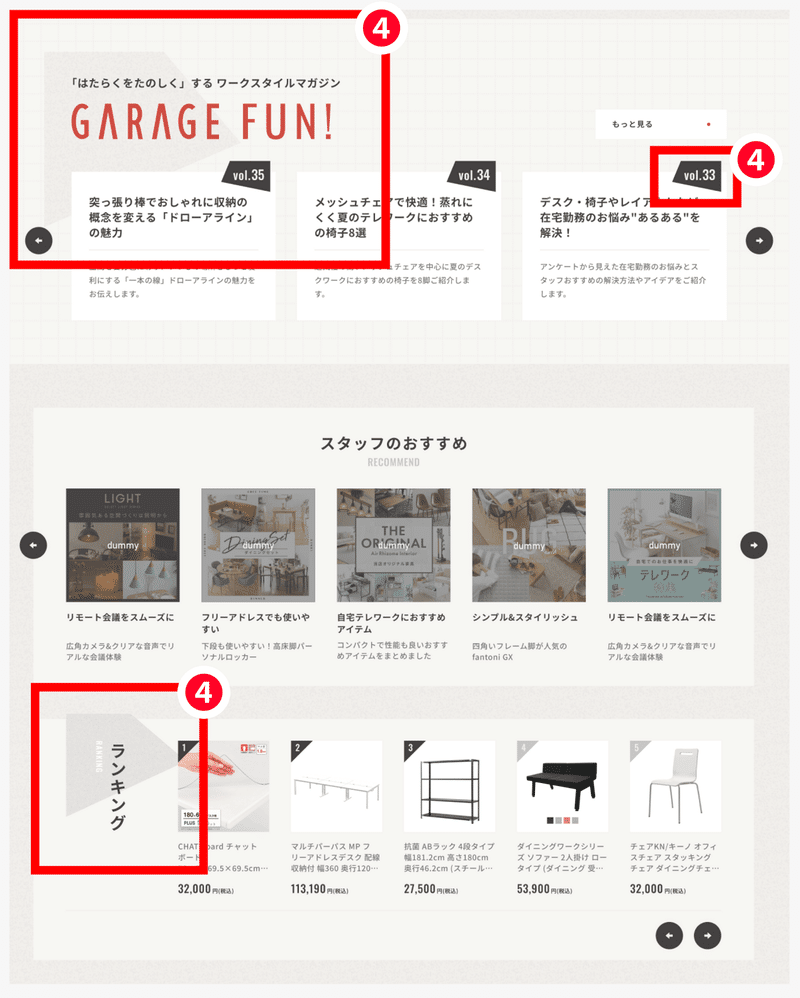Click the magazine carousel previous arrow
The height and width of the screenshot is (998, 800).
(x=39, y=241)
